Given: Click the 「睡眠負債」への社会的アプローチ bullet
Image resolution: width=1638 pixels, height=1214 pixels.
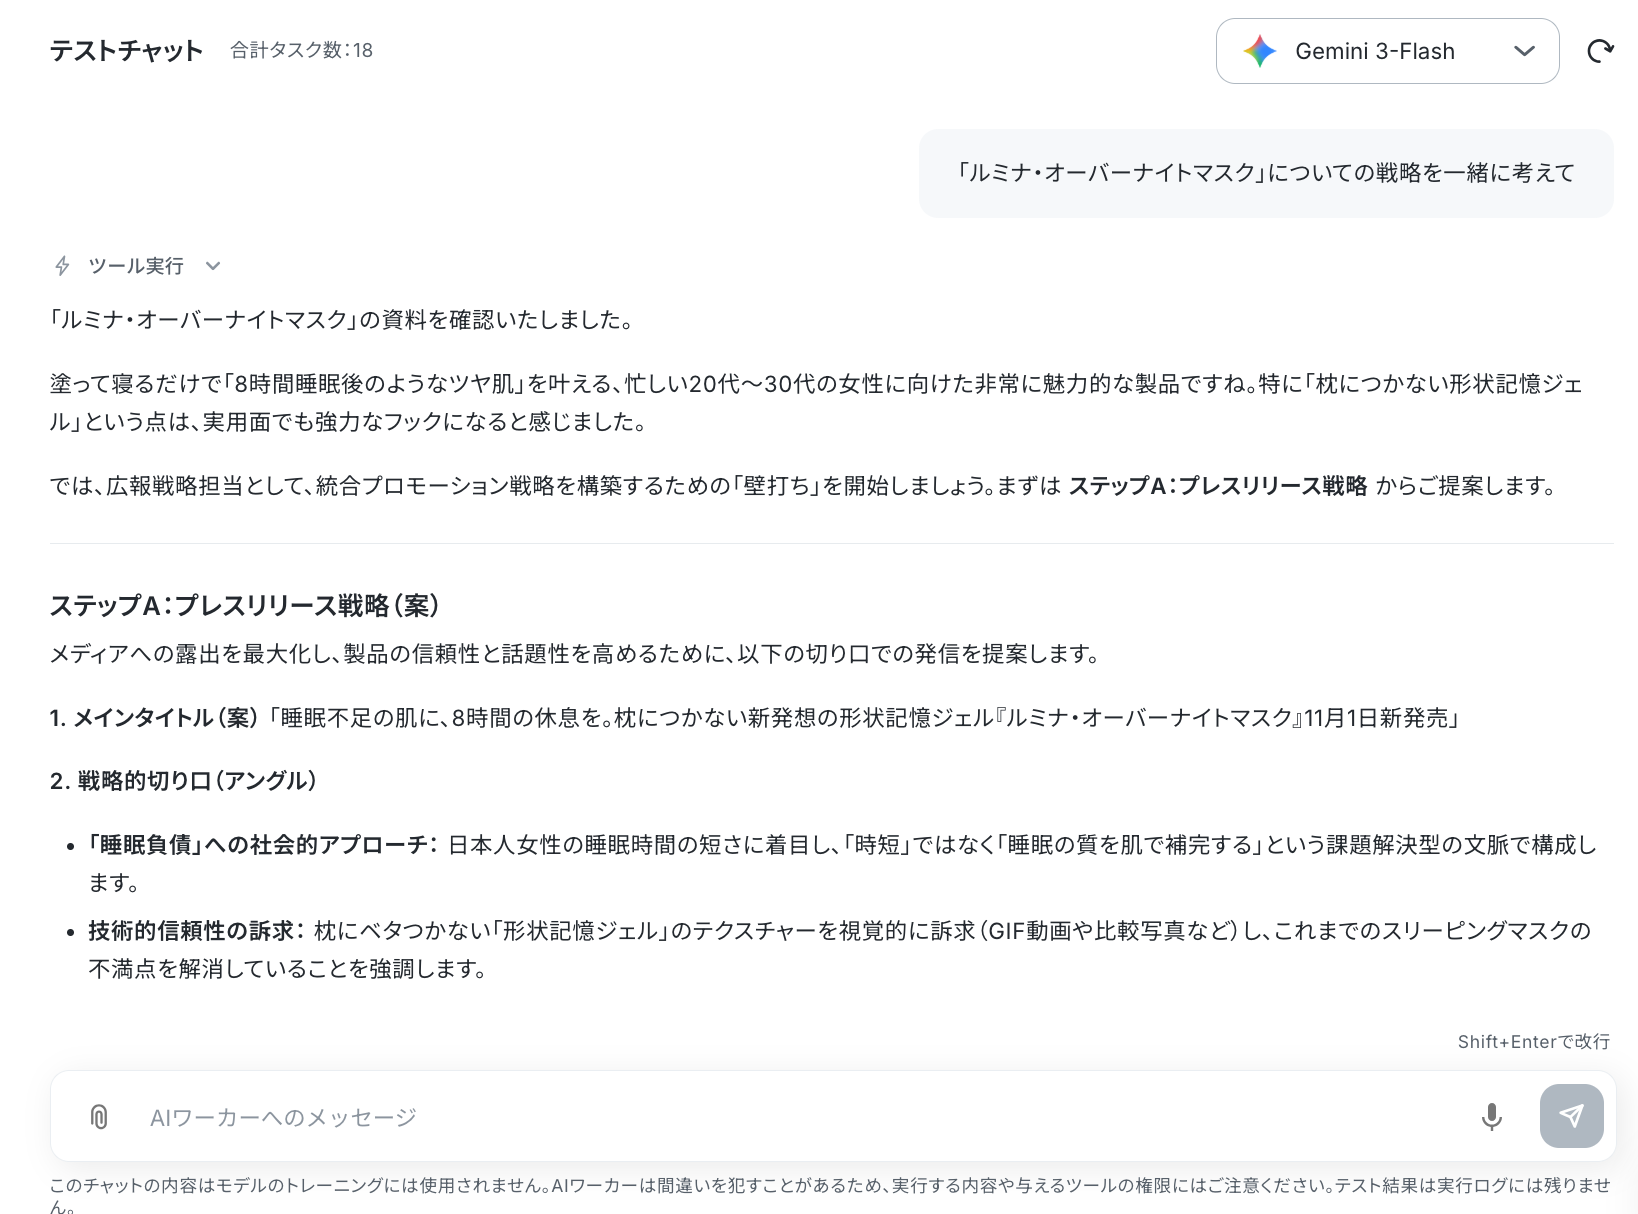Looking at the screenshot, I should [843, 864].
